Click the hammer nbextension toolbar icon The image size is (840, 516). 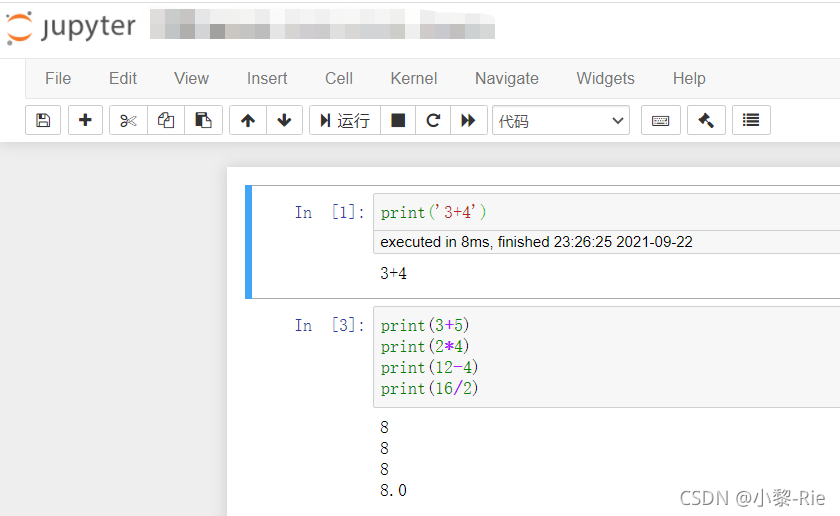(x=706, y=120)
